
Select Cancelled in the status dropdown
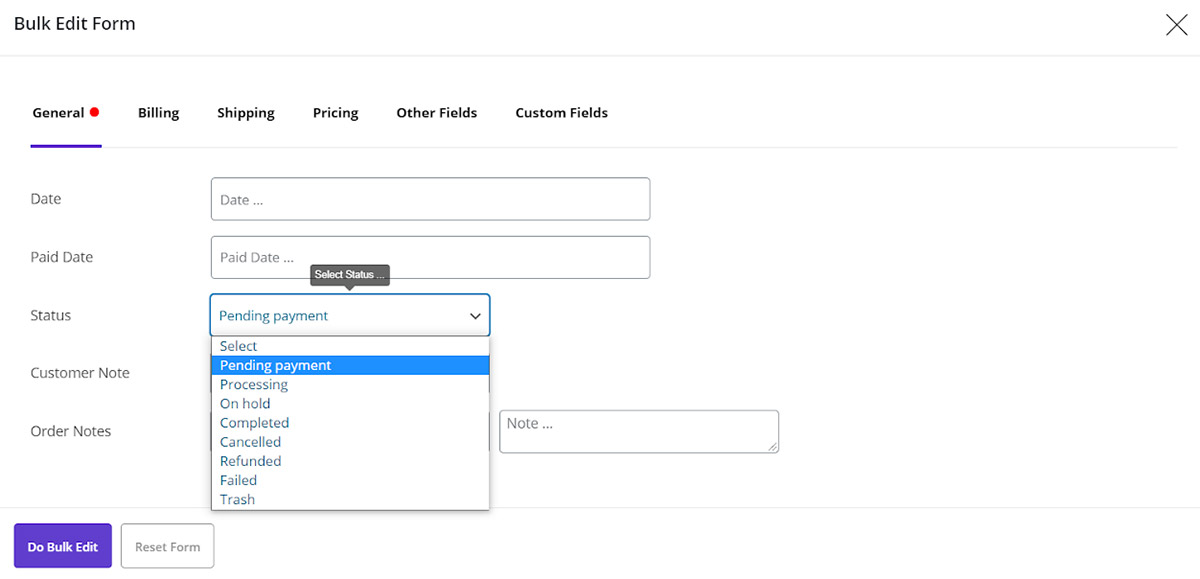(250, 442)
